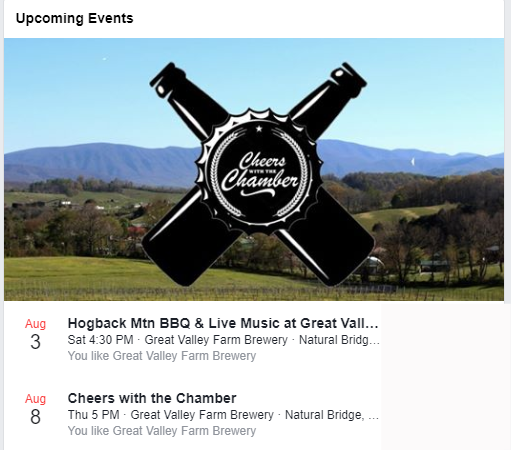511x450 pixels.
Task: Click the blank panel right of event listings
Action: click(x=446, y=377)
